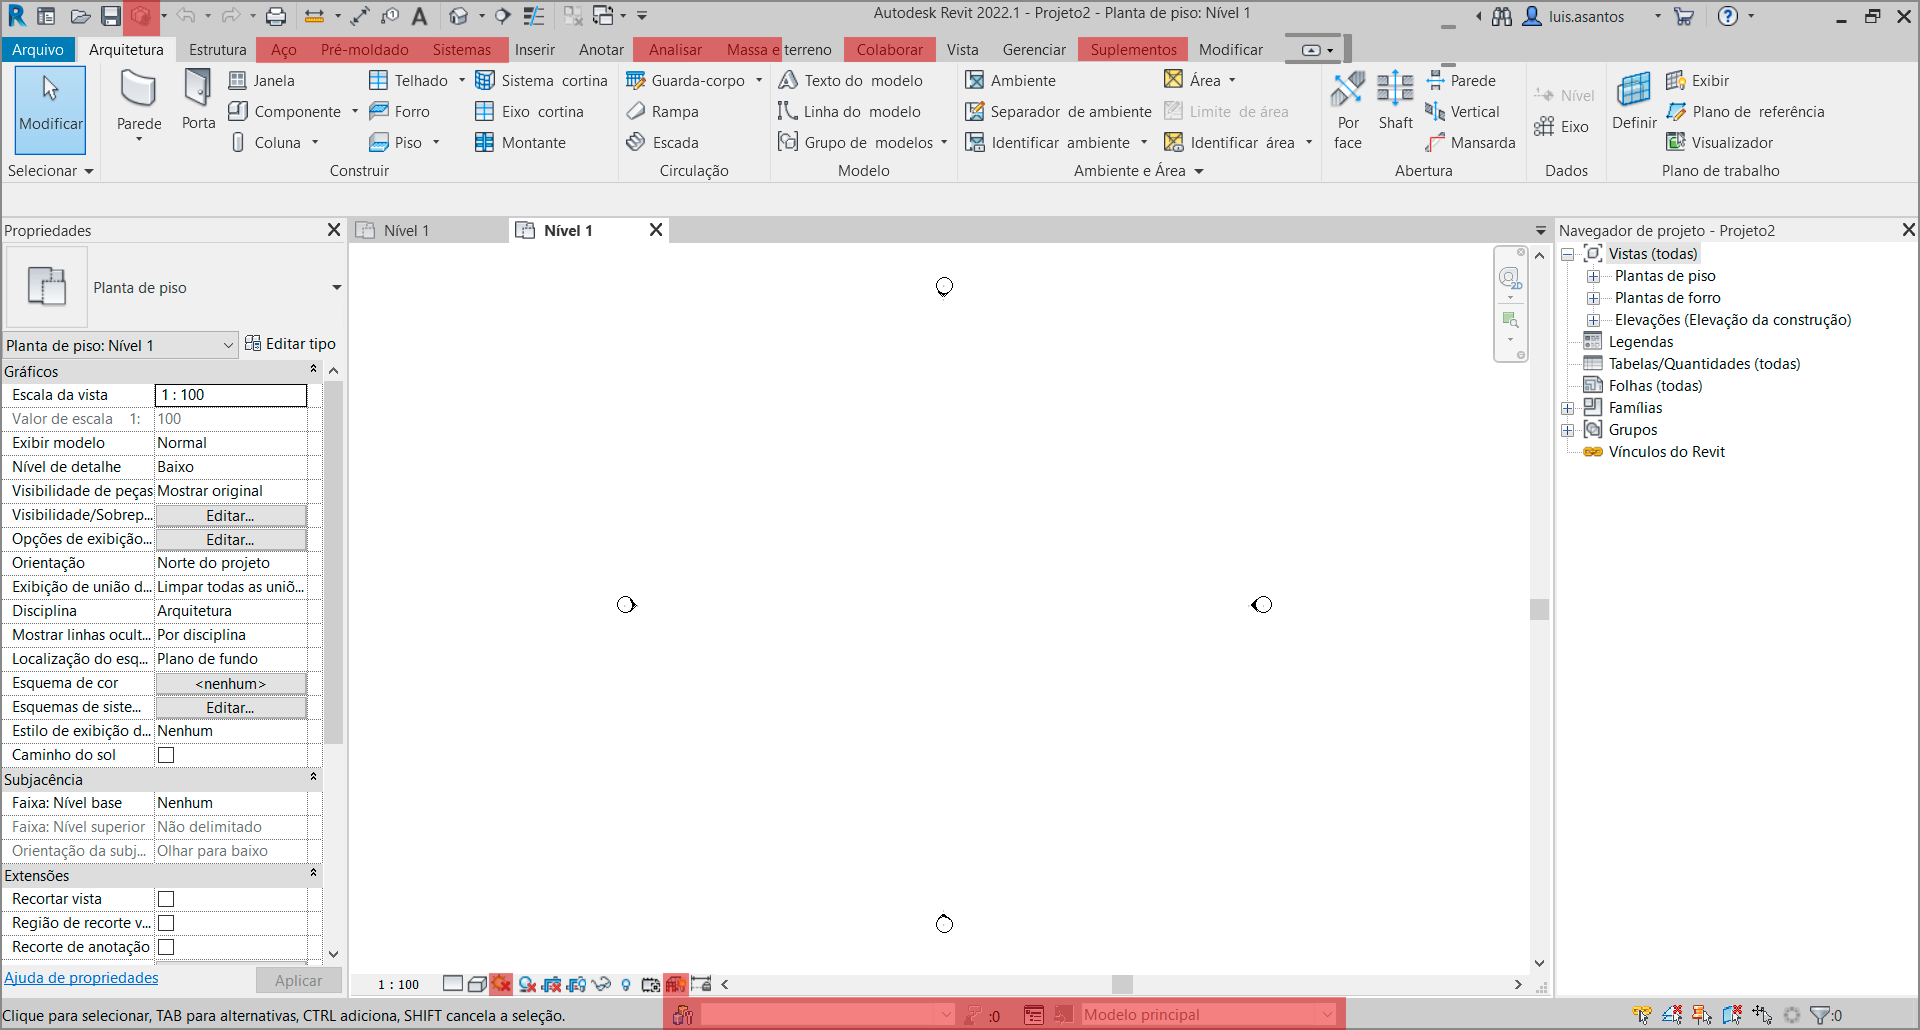Viewport: 1920px width, 1030px height.
Task: Click the Ajuda de propriedades link
Action: tap(82, 978)
